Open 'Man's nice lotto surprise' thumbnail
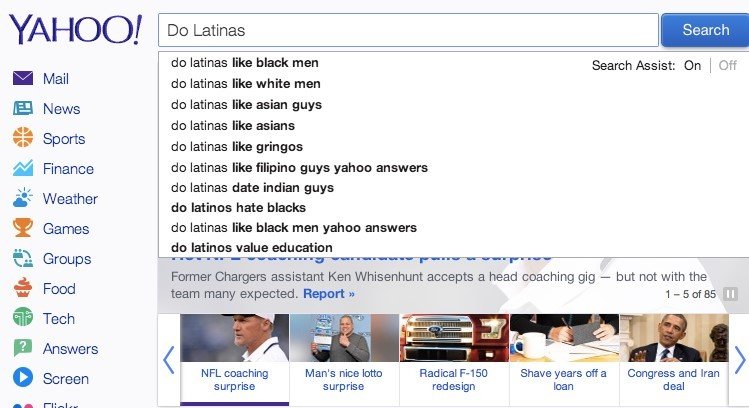Viewport: 749px width, 408px height. coord(344,359)
